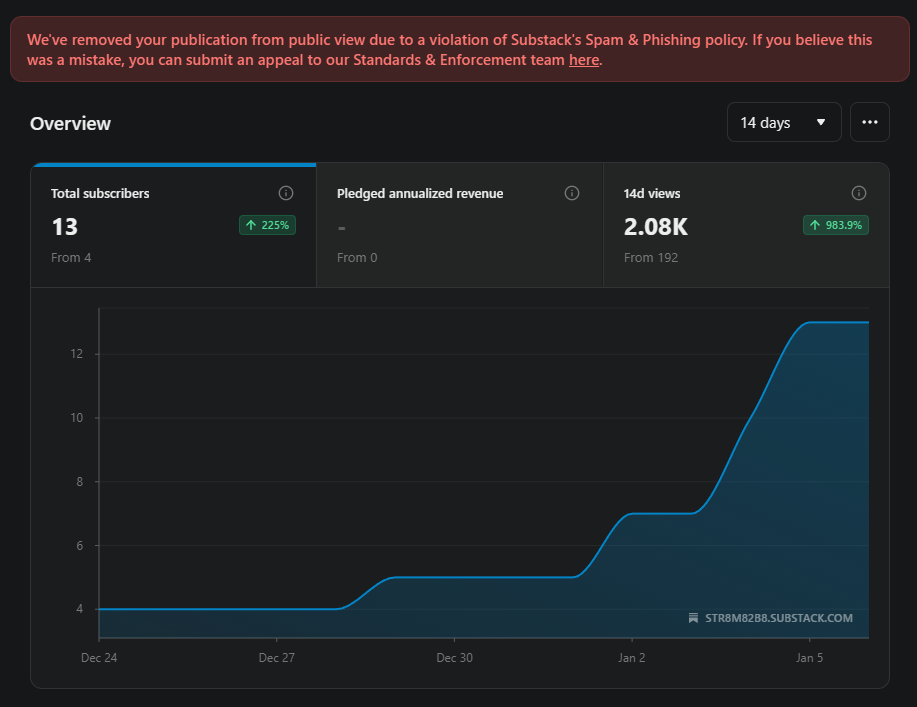The height and width of the screenshot is (707, 917).
Task: Click the Jan 5 axis label
Action: coord(809,658)
